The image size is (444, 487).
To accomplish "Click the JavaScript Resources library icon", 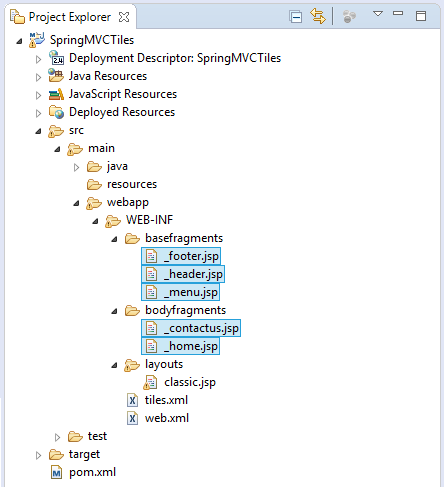I will pyautogui.click(x=56, y=94).
